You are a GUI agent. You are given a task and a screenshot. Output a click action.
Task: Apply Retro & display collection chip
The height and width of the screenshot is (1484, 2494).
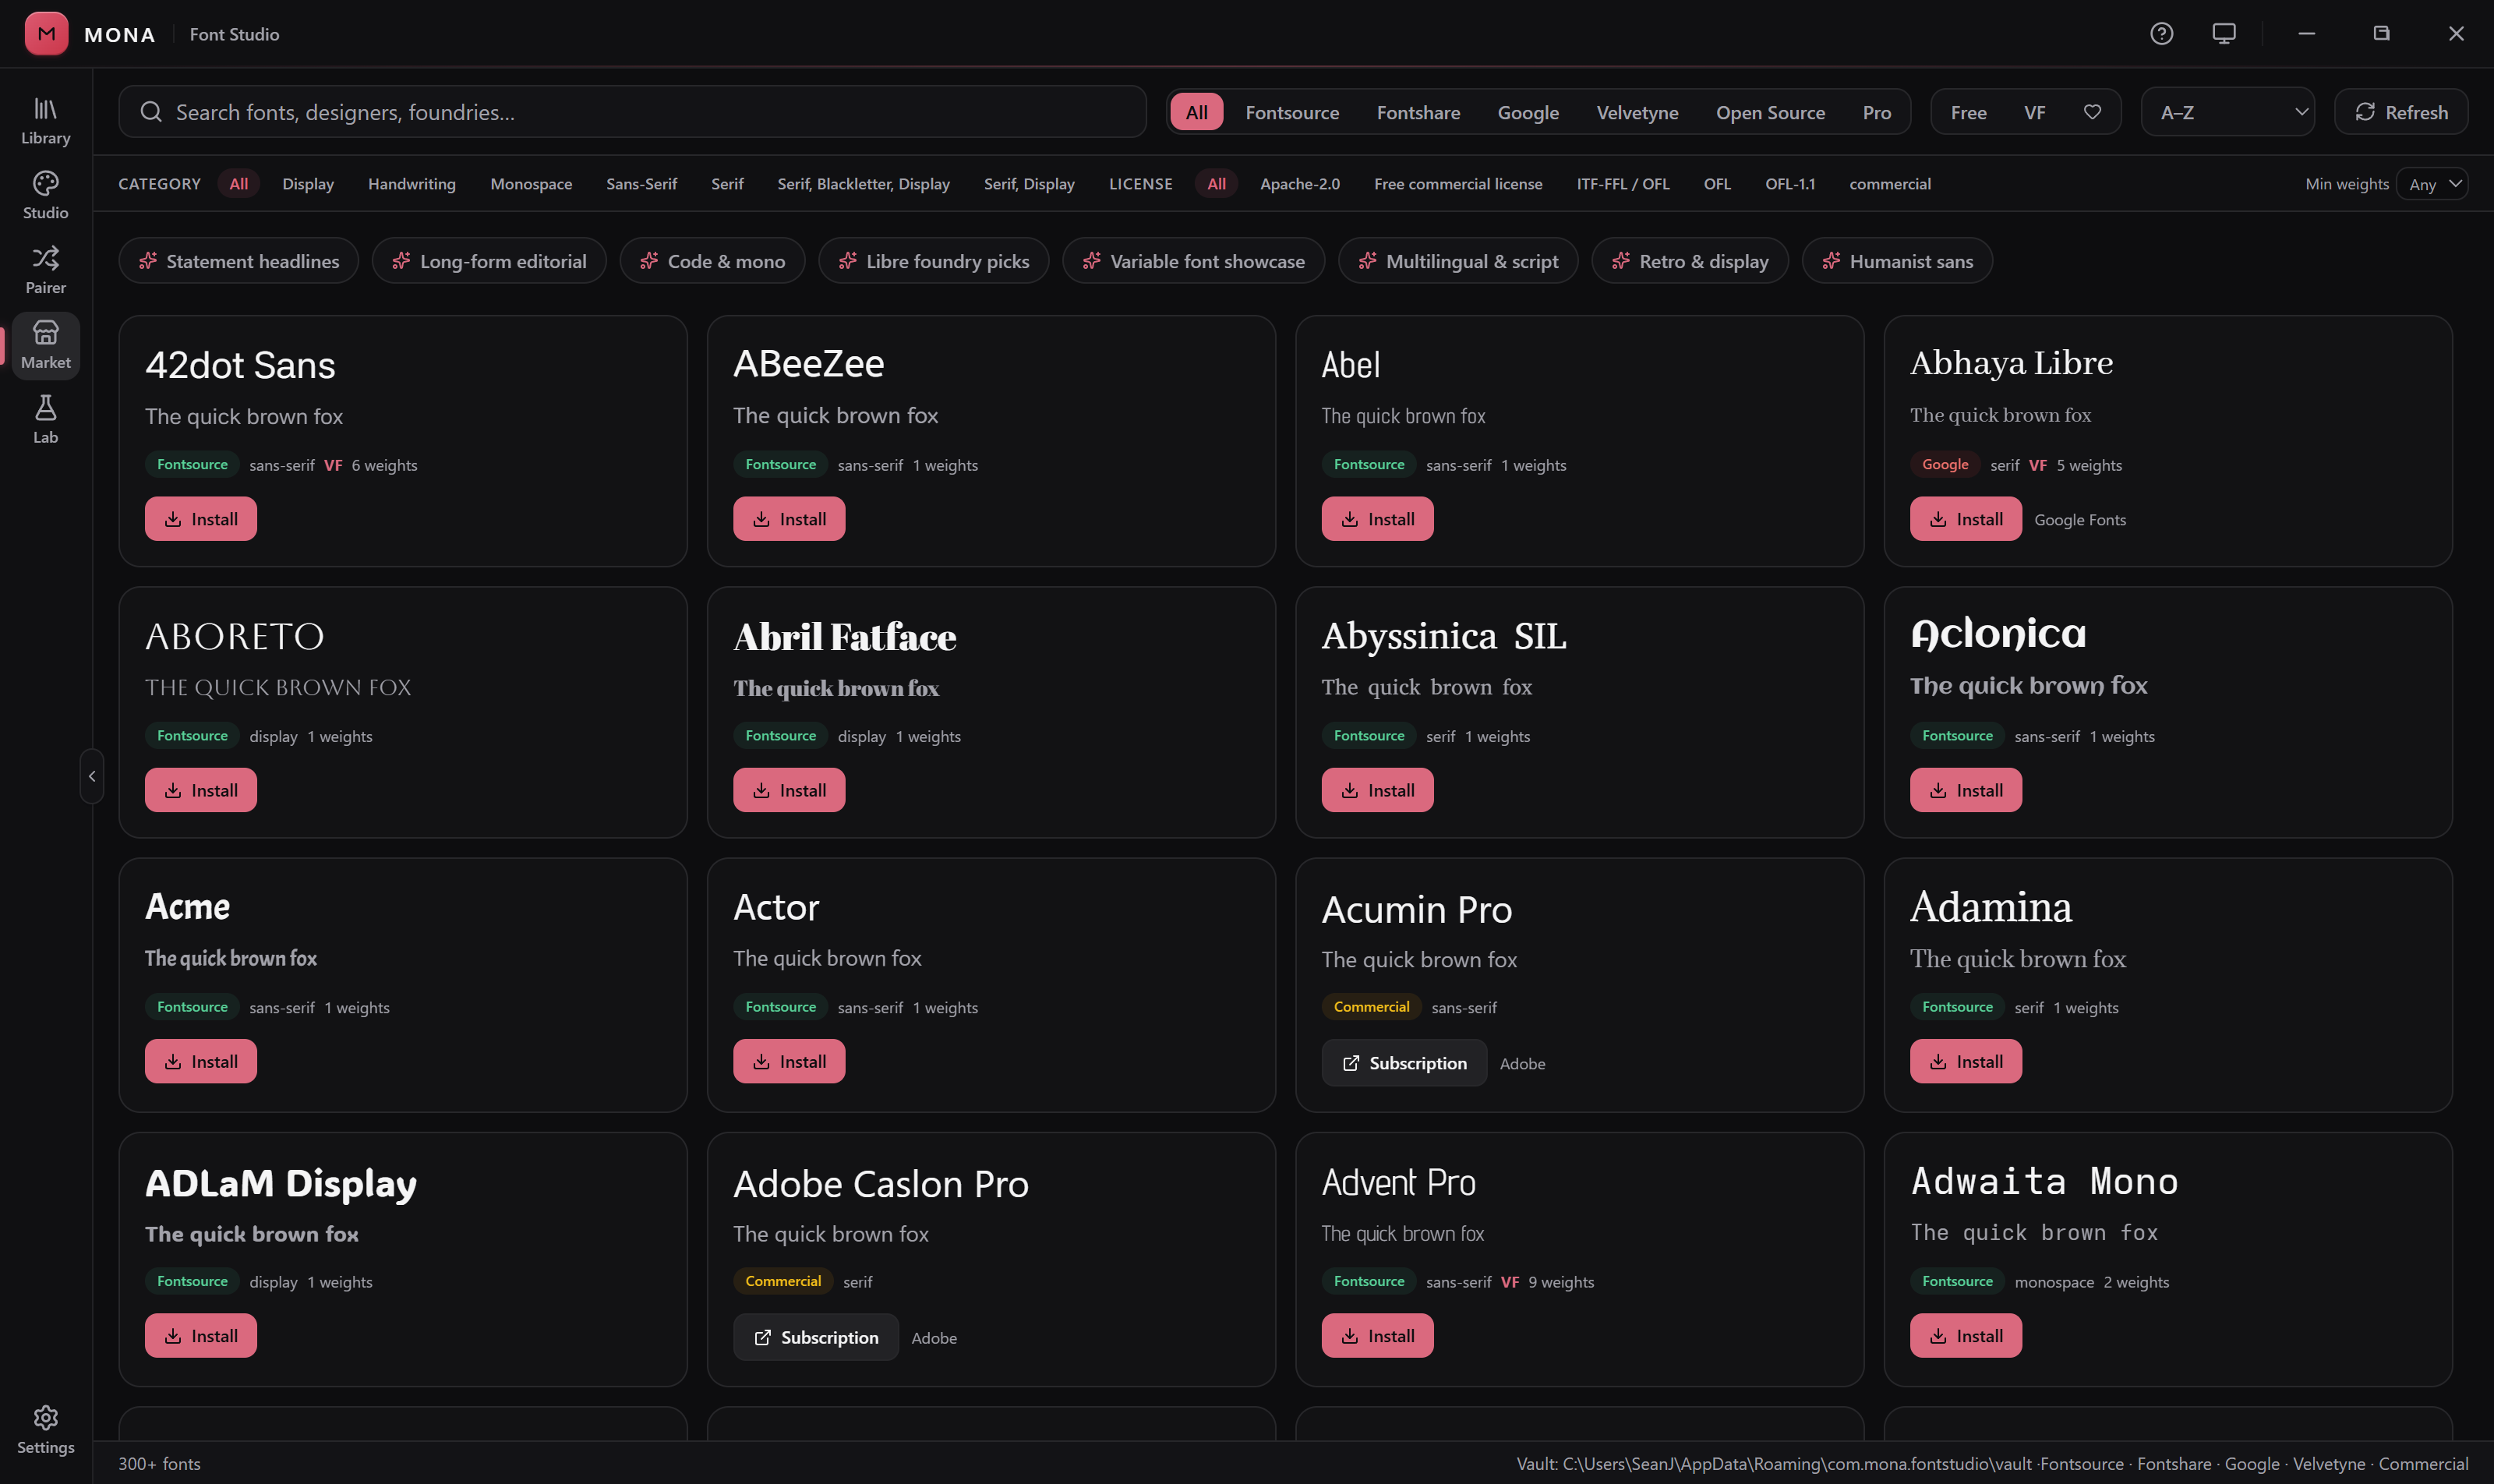(x=1689, y=261)
